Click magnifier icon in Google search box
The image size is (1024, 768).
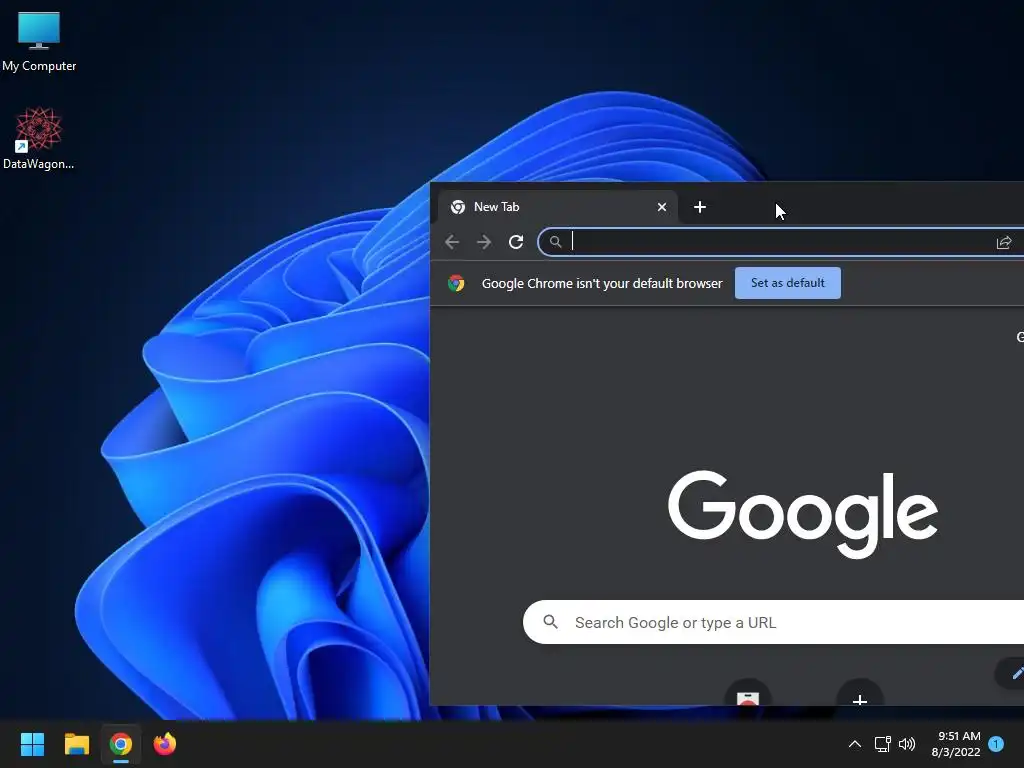point(551,622)
